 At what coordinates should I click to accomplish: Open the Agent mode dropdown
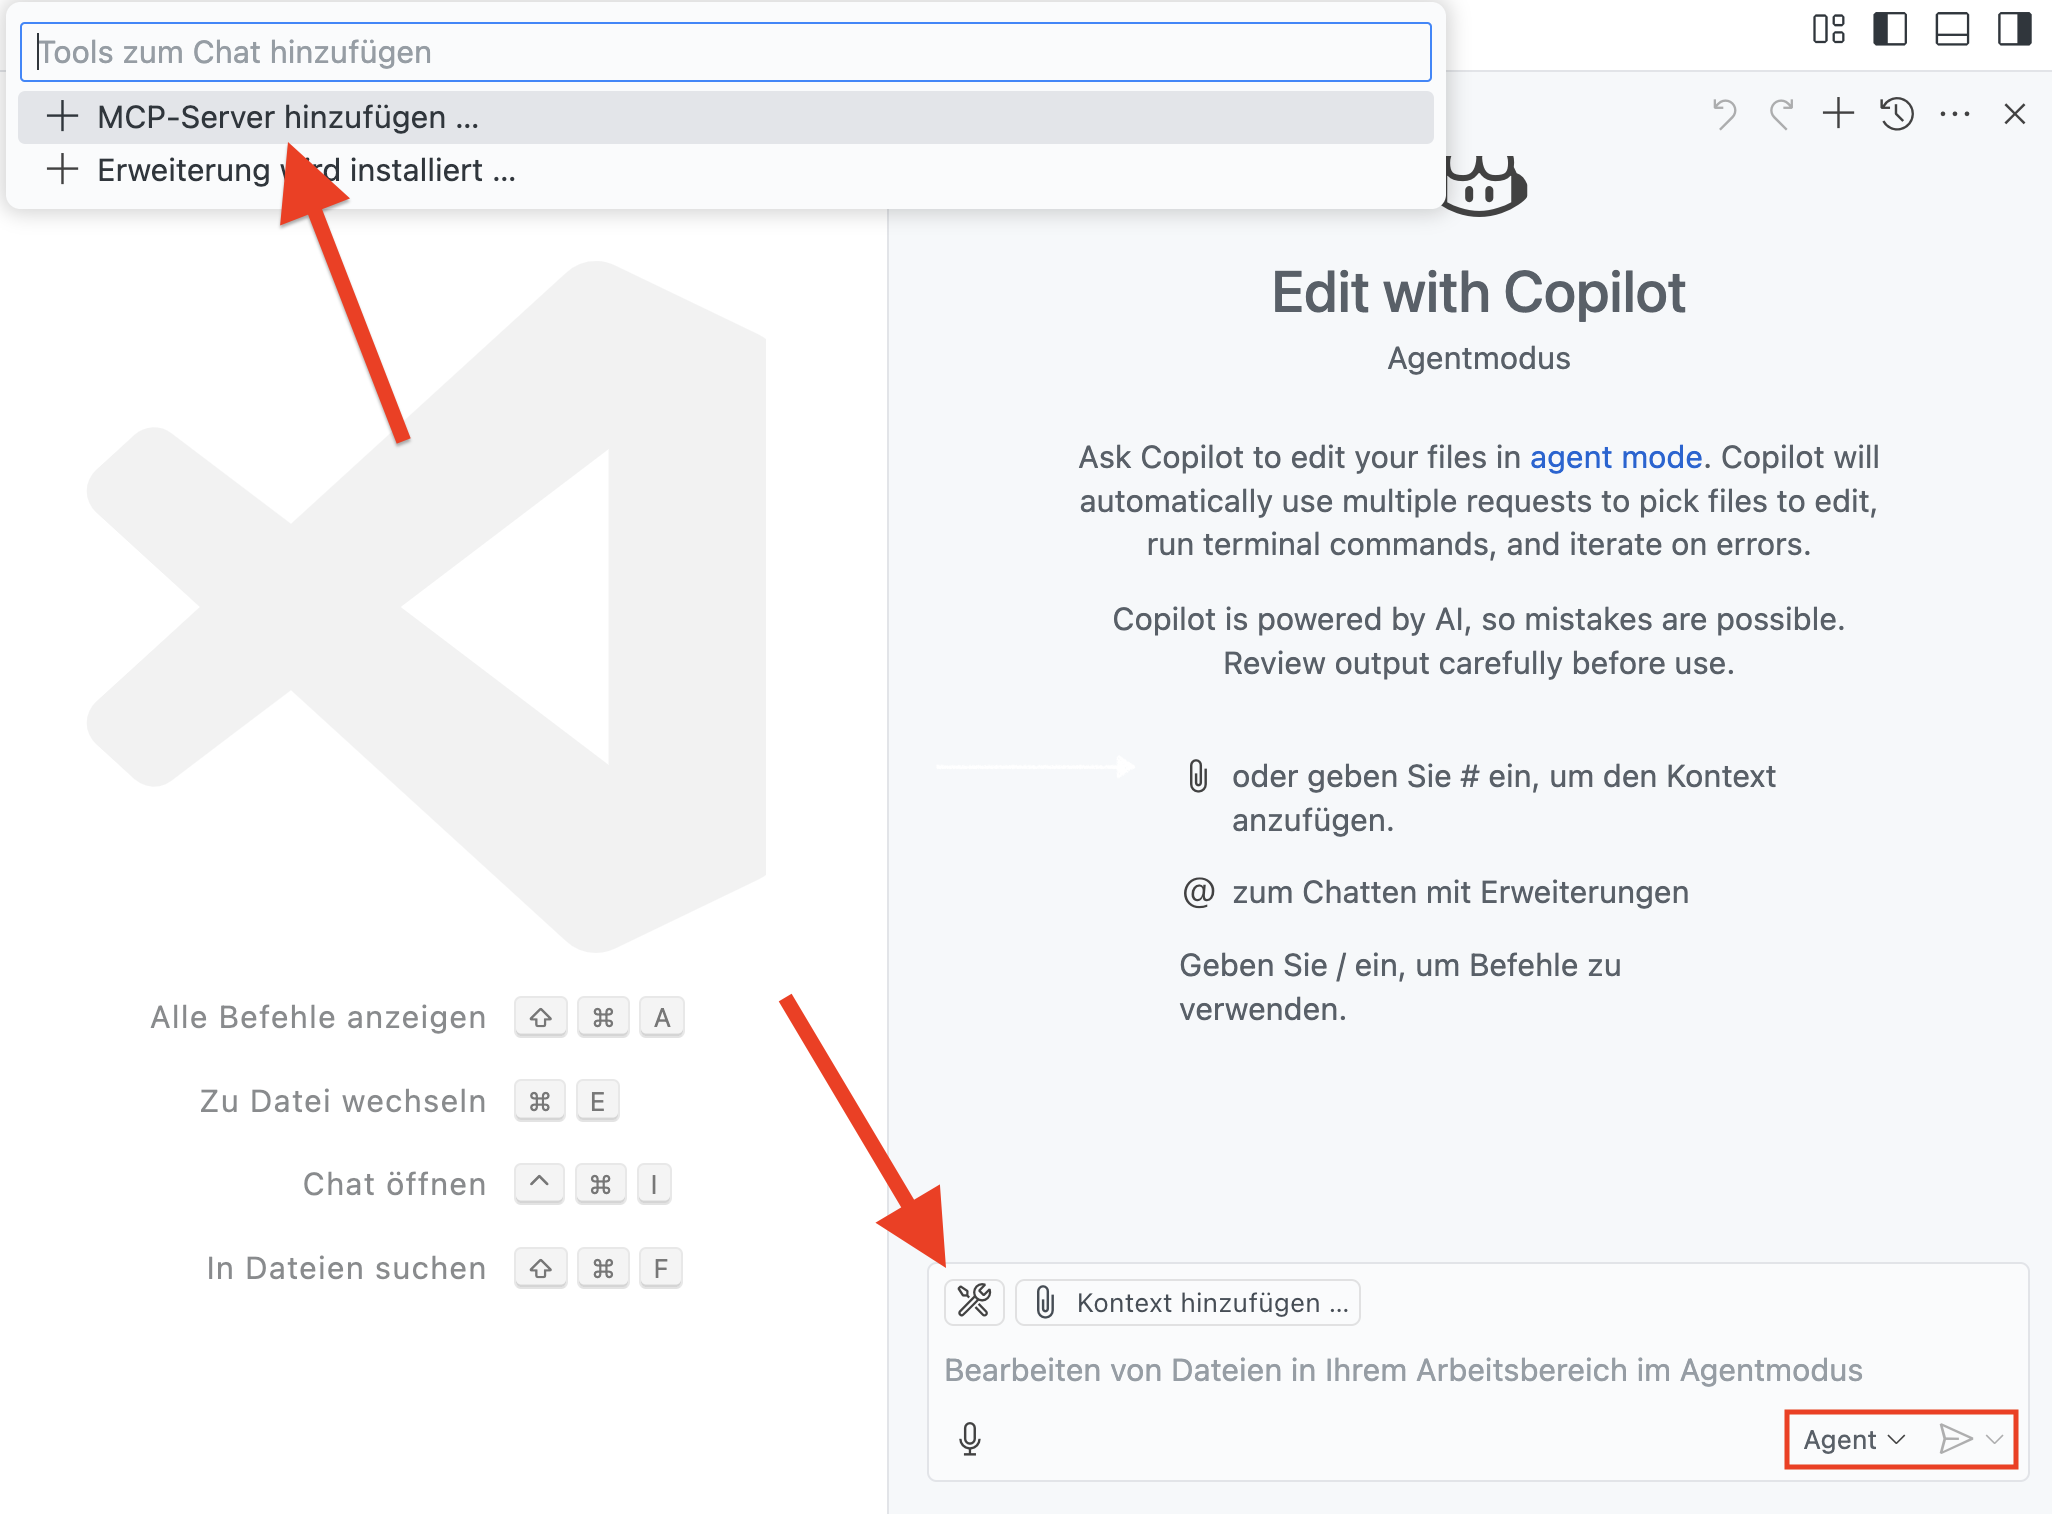tap(1854, 1439)
